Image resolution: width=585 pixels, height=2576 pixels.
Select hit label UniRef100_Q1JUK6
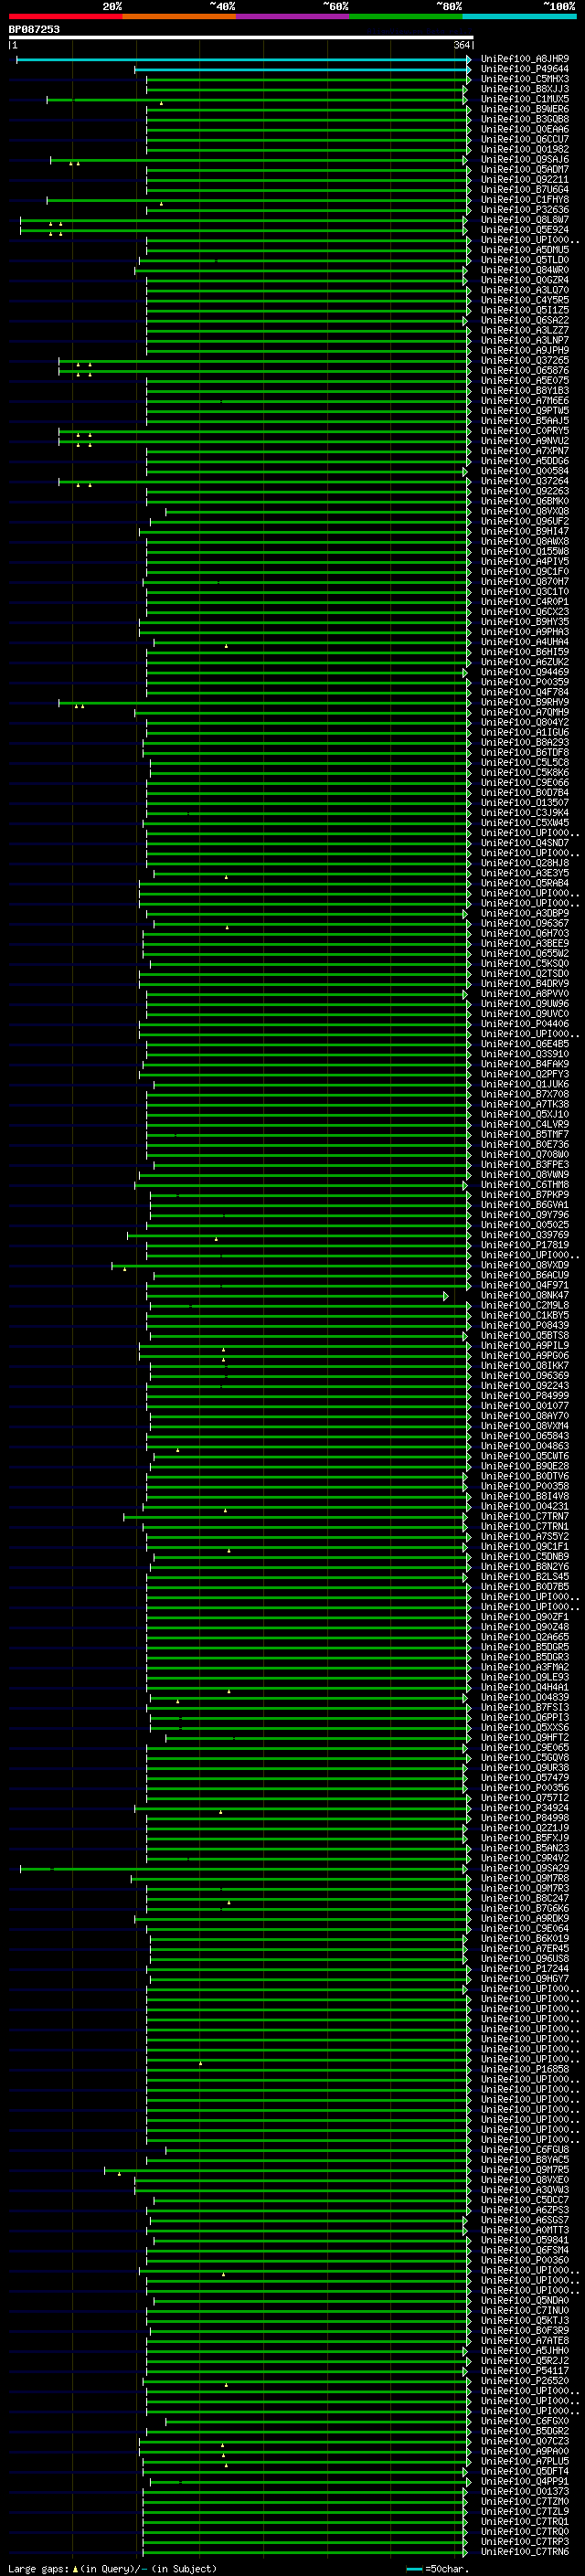pyautogui.click(x=525, y=1084)
